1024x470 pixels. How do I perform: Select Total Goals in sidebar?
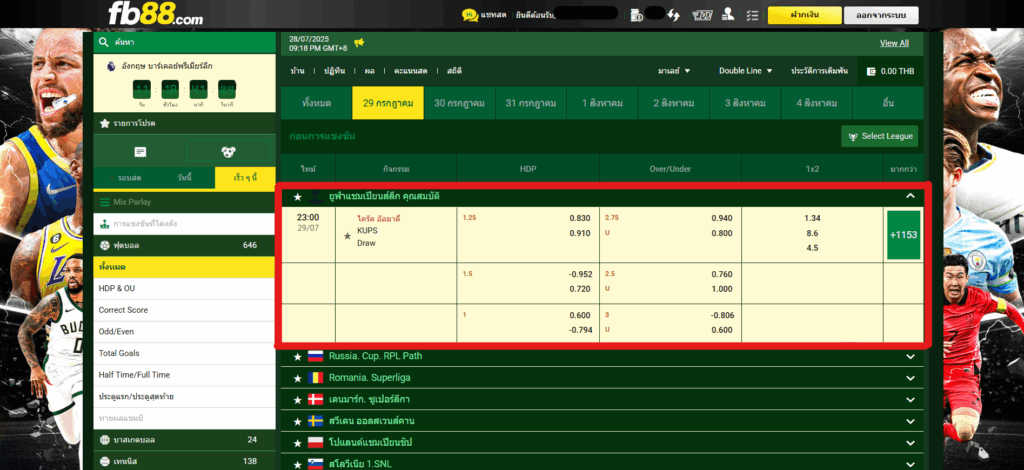pos(184,353)
